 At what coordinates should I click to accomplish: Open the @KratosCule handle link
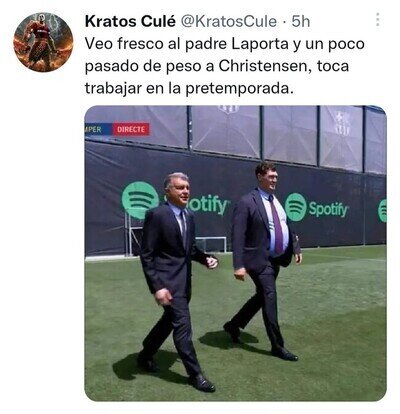(229, 22)
